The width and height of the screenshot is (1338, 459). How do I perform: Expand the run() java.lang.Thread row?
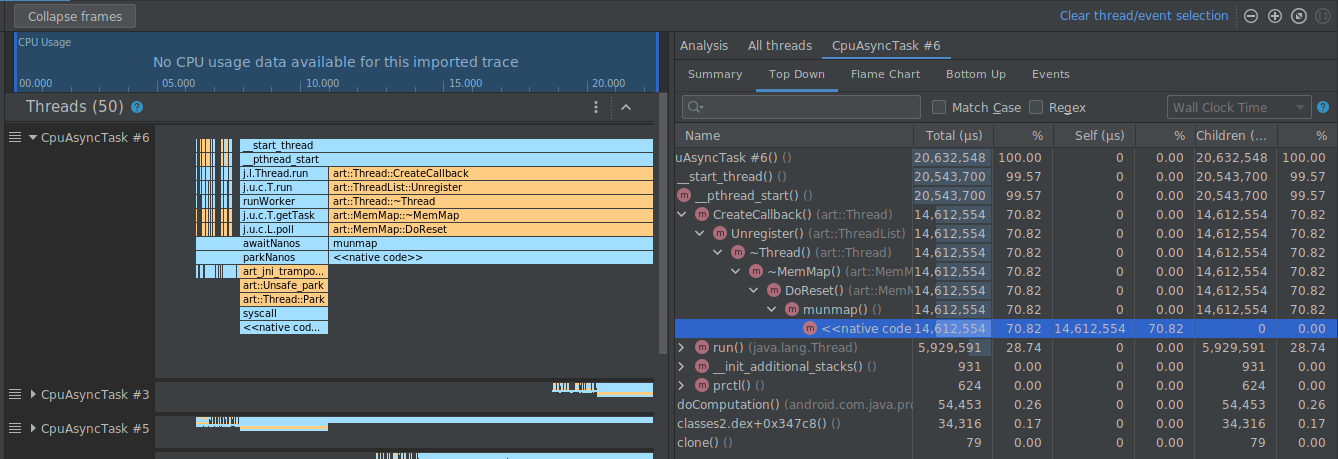pyautogui.click(x=682, y=347)
